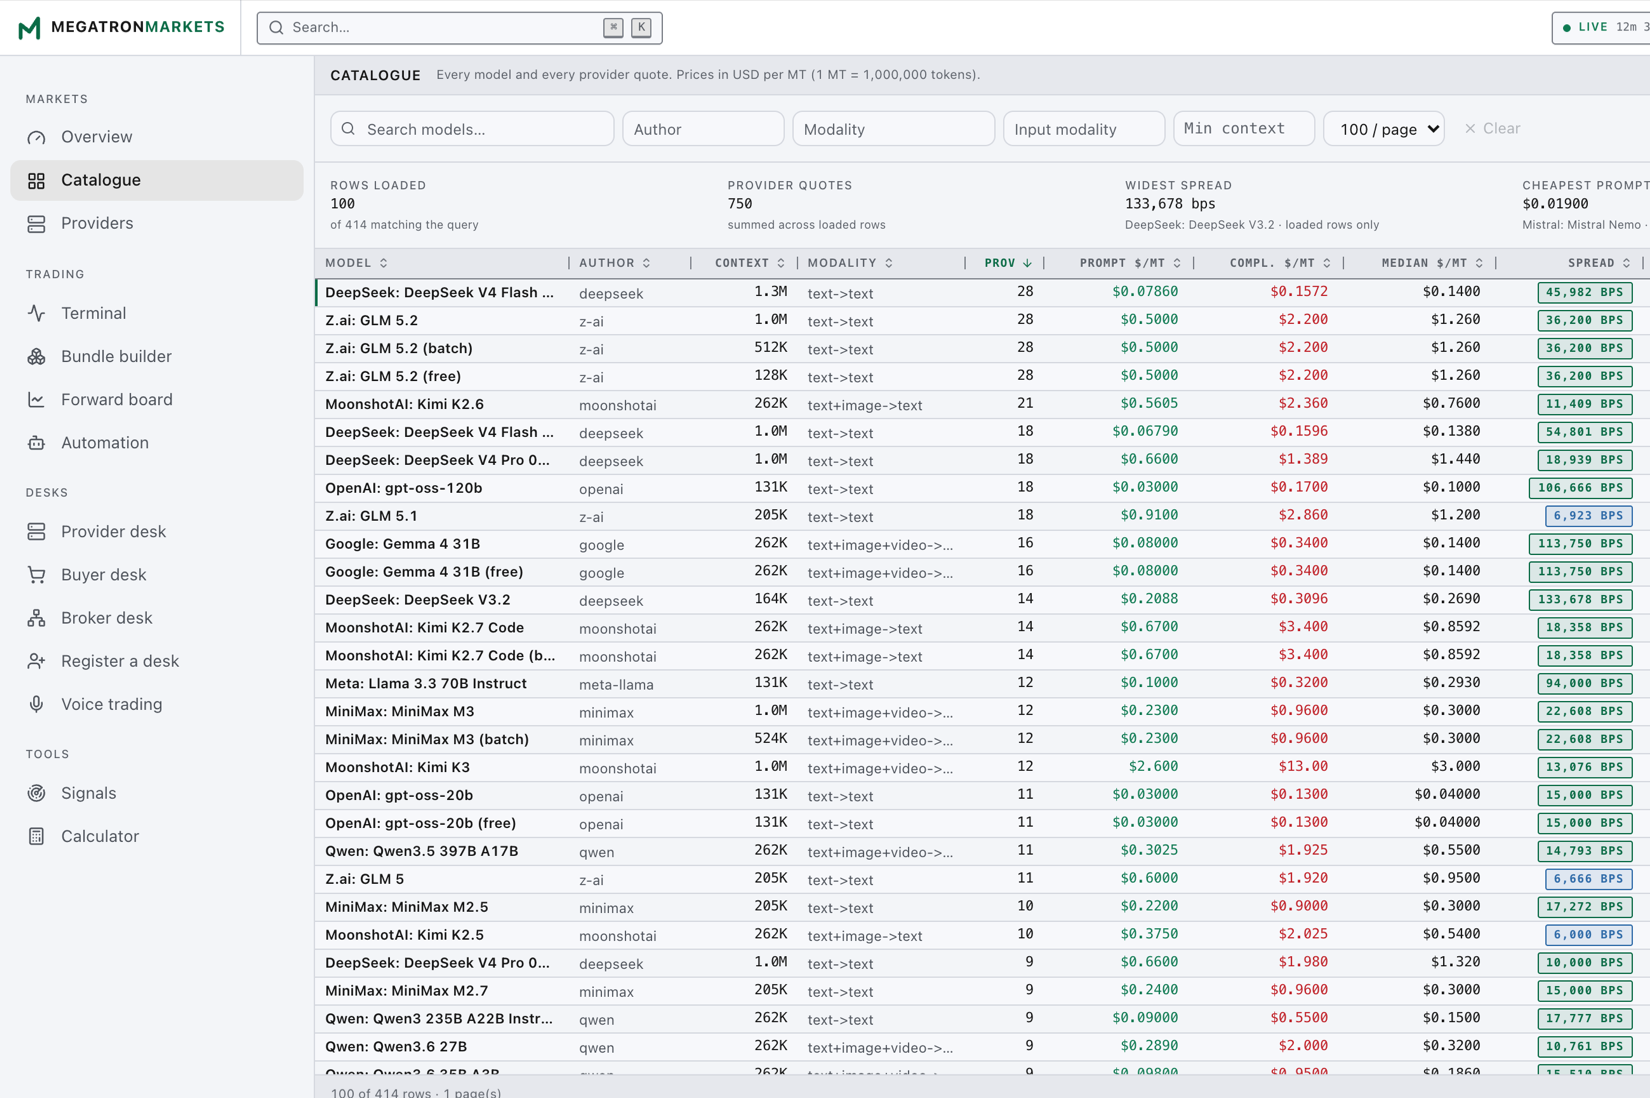Open Providers from the sidebar
Image resolution: width=1650 pixels, height=1098 pixels.
click(x=157, y=223)
